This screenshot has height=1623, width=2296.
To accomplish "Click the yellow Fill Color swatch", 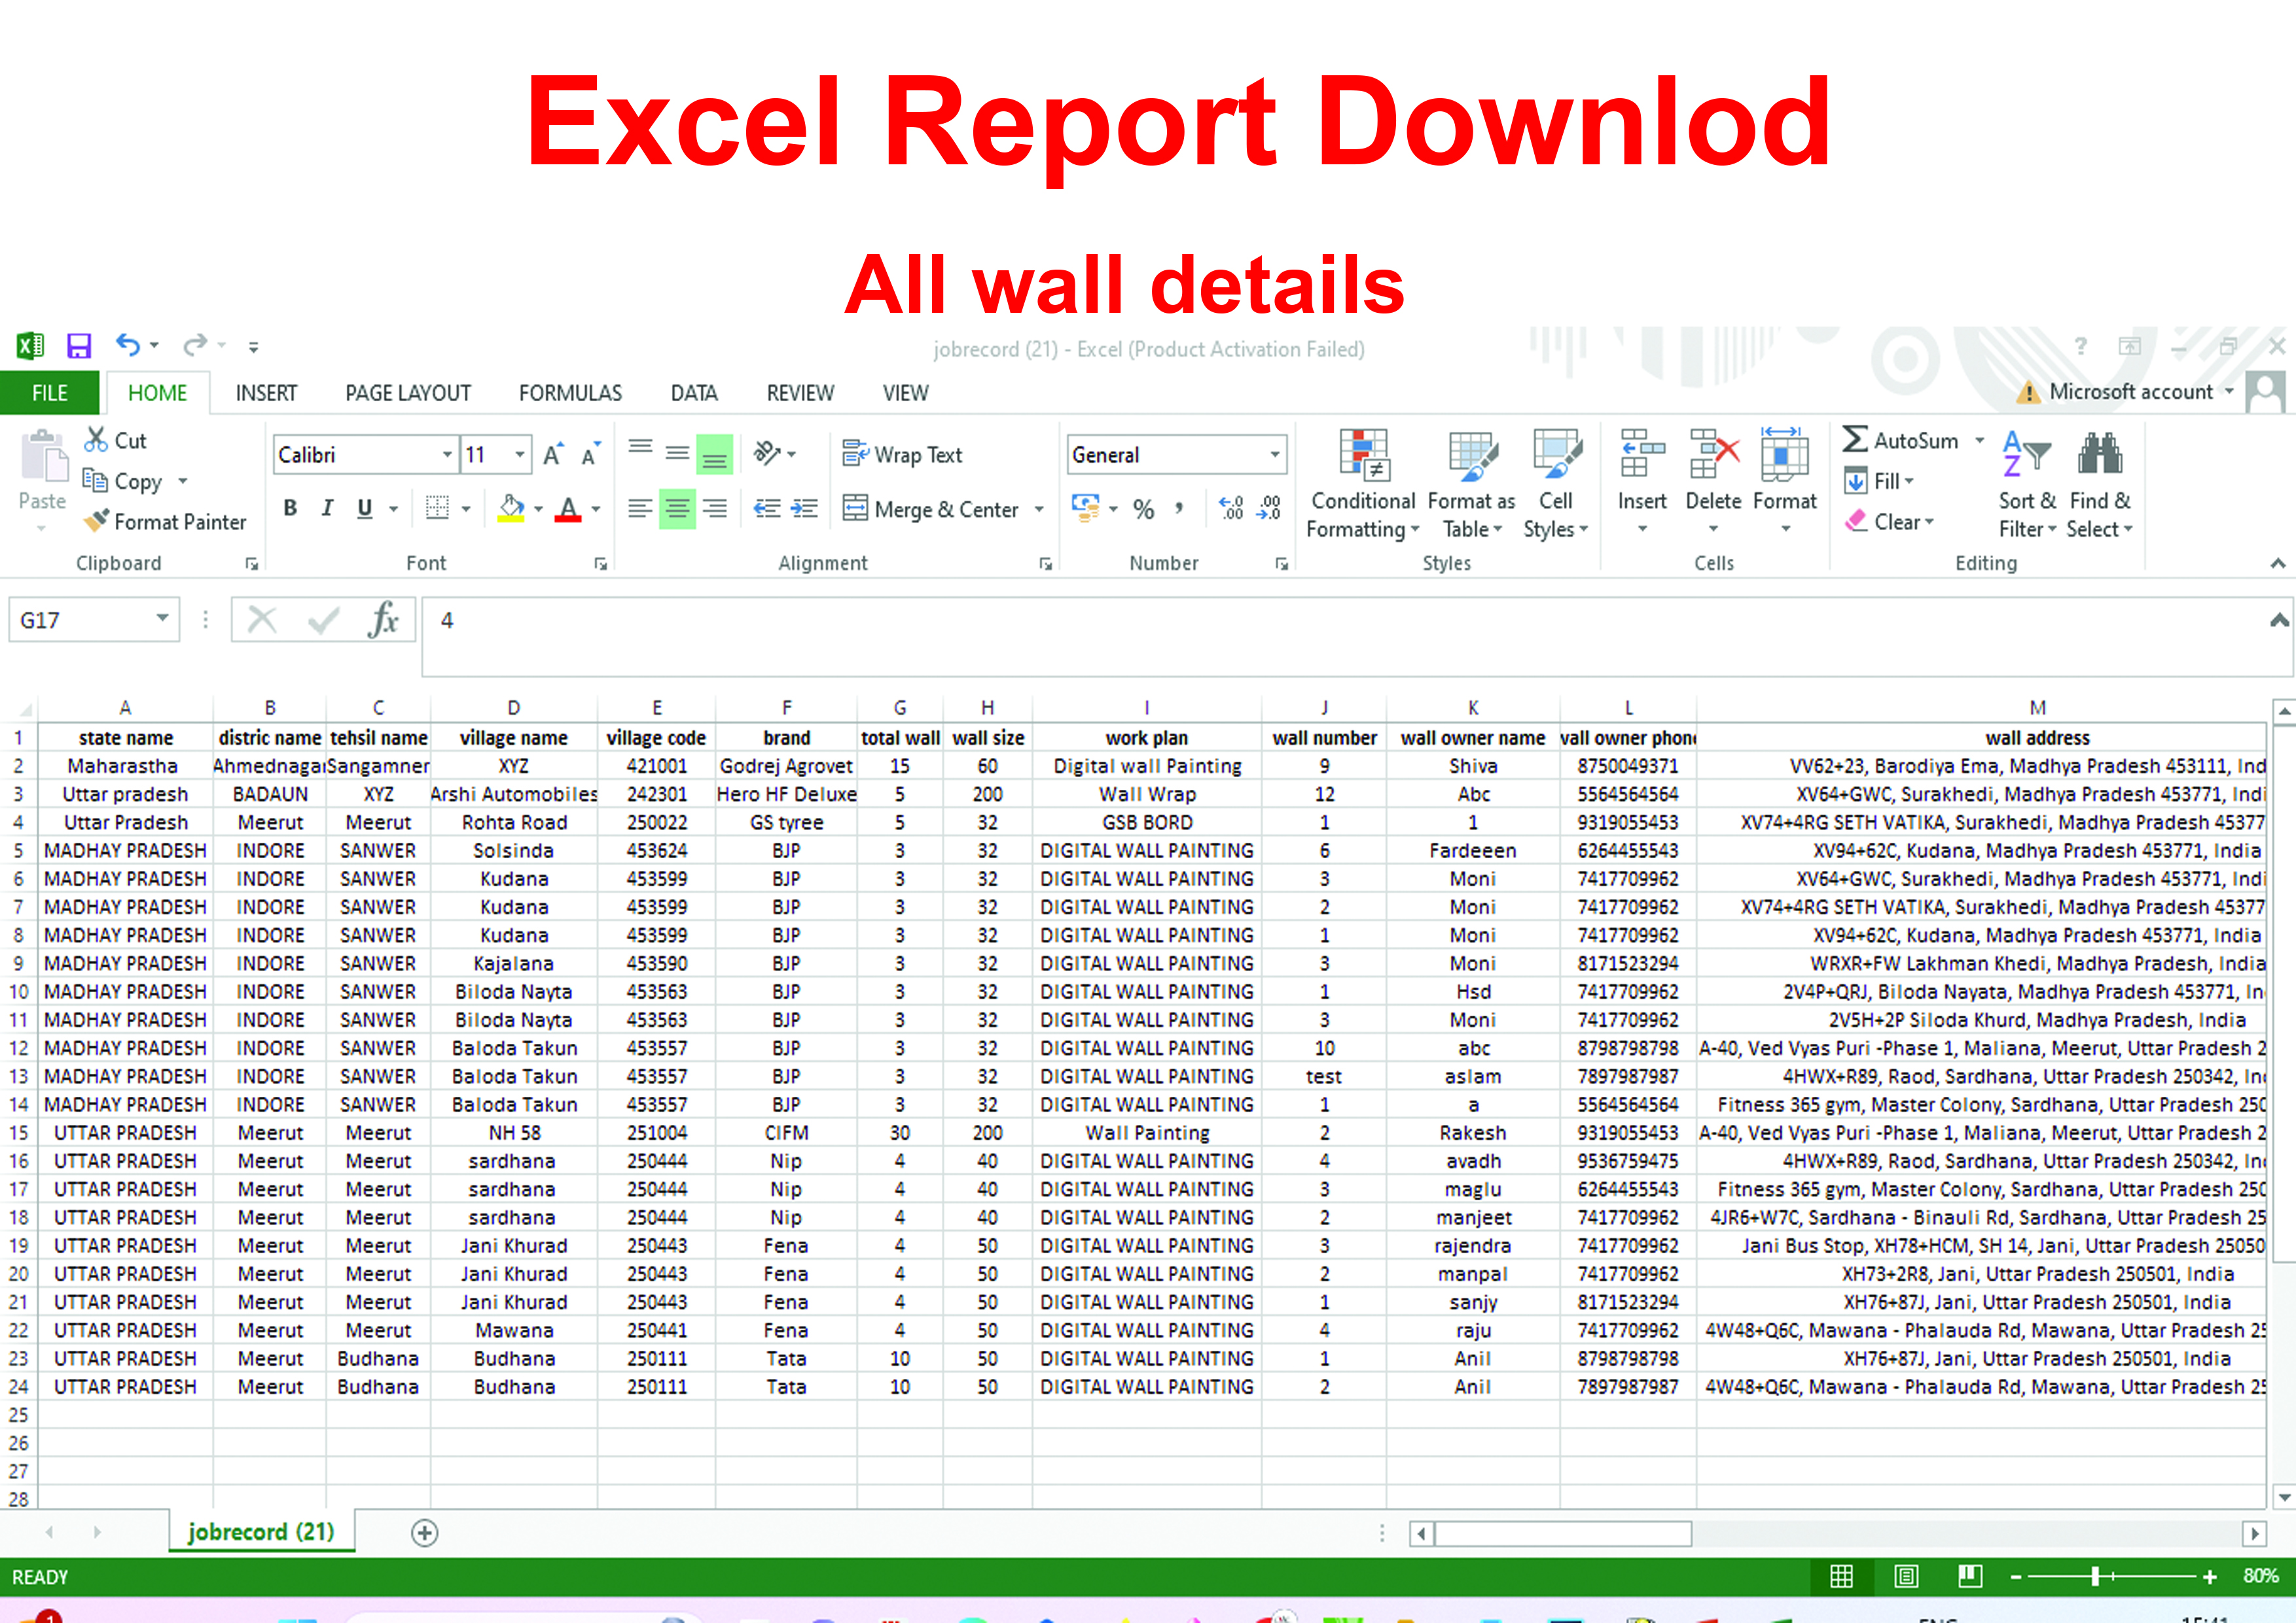I will tap(511, 508).
